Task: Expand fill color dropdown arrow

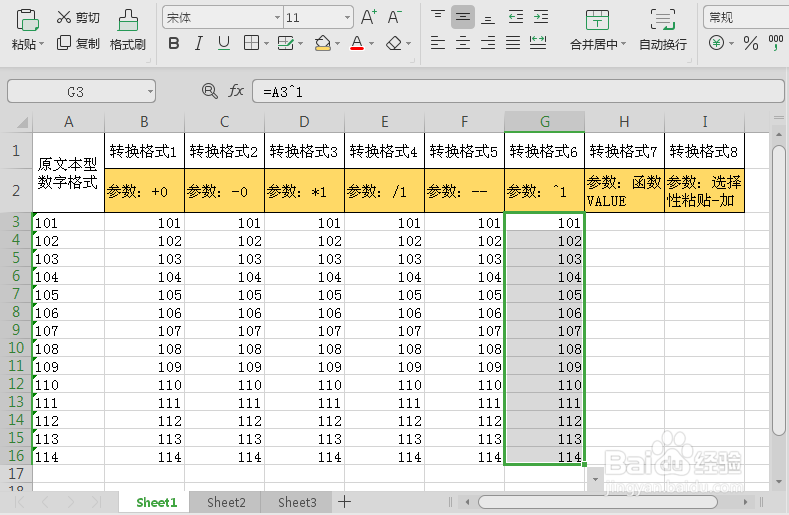Action: tap(337, 44)
